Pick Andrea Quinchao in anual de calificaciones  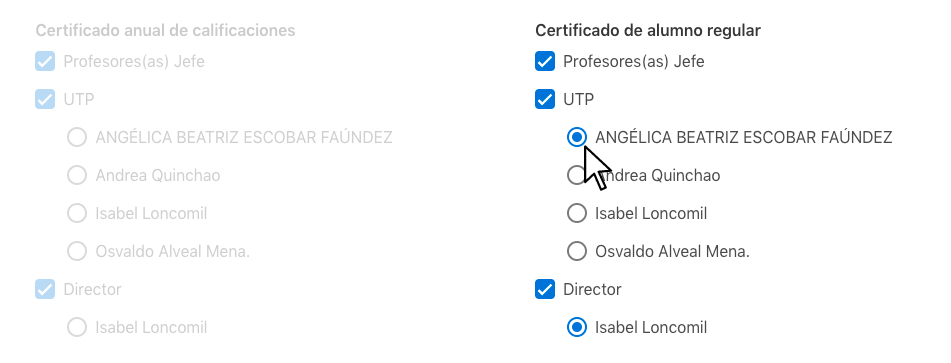(77, 176)
